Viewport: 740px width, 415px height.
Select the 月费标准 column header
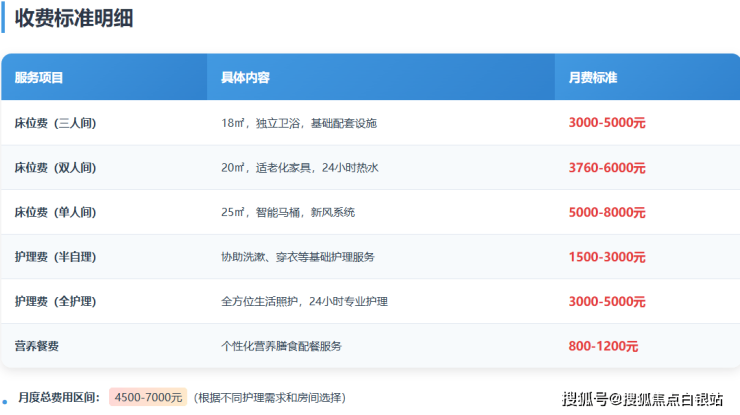point(593,78)
